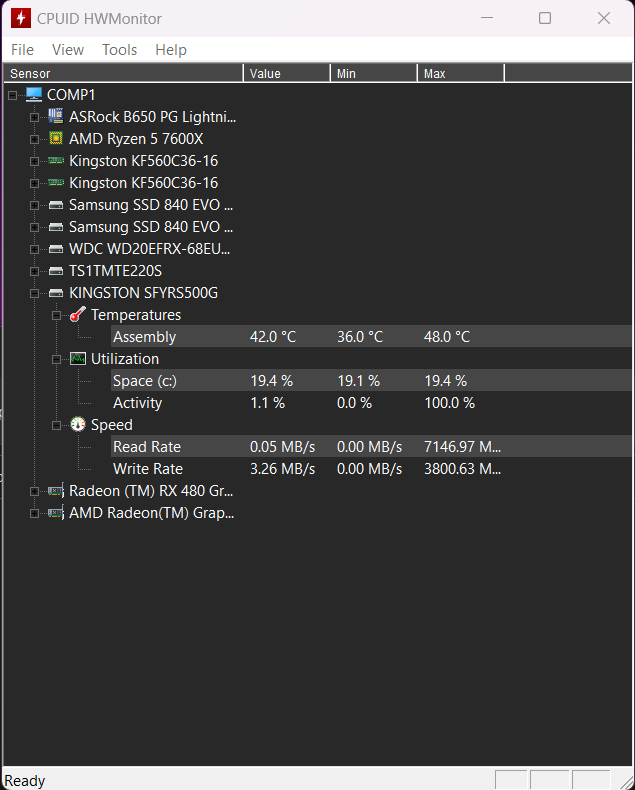635x790 pixels.
Task: Click the first Samsung SSD 840 EVO drive icon
Action: (x=56, y=205)
